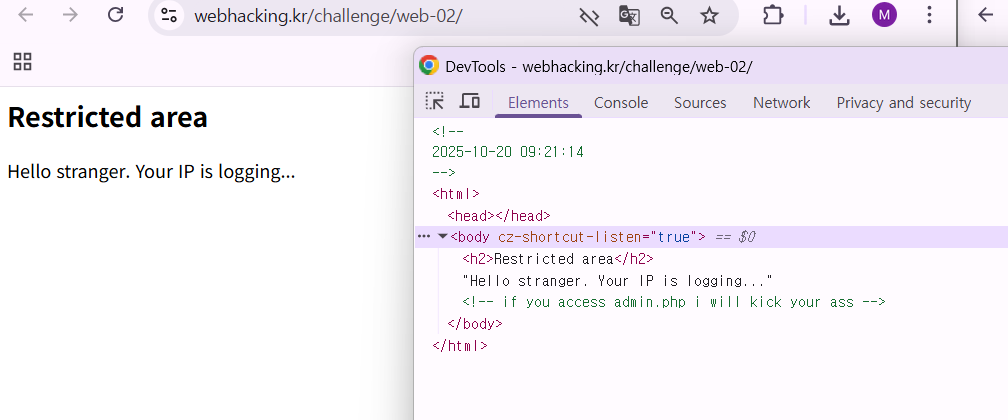Click the zoom magnifier icon
Image resolution: width=1008 pixels, height=420 pixels.
pyautogui.click(x=669, y=15)
